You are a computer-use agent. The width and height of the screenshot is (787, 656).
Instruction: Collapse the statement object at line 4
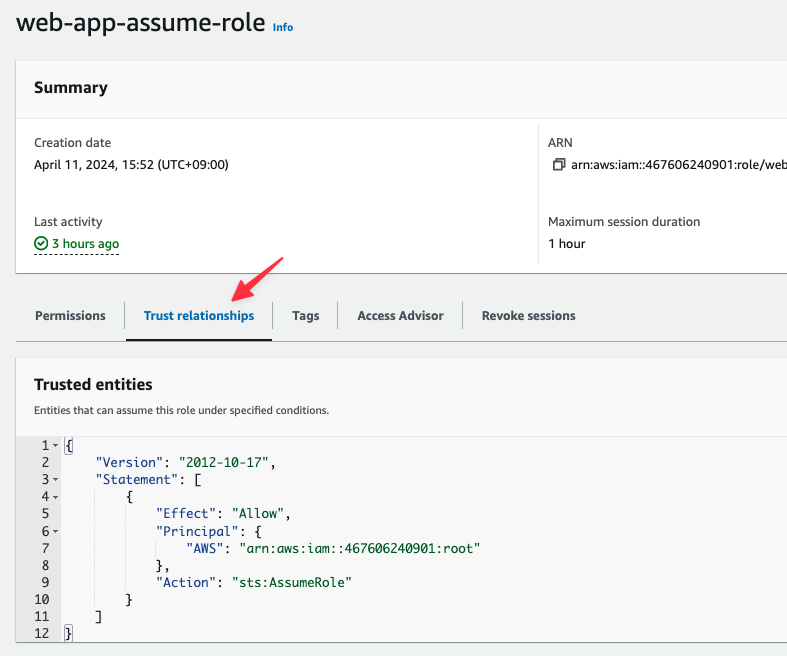pyautogui.click(x=54, y=497)
